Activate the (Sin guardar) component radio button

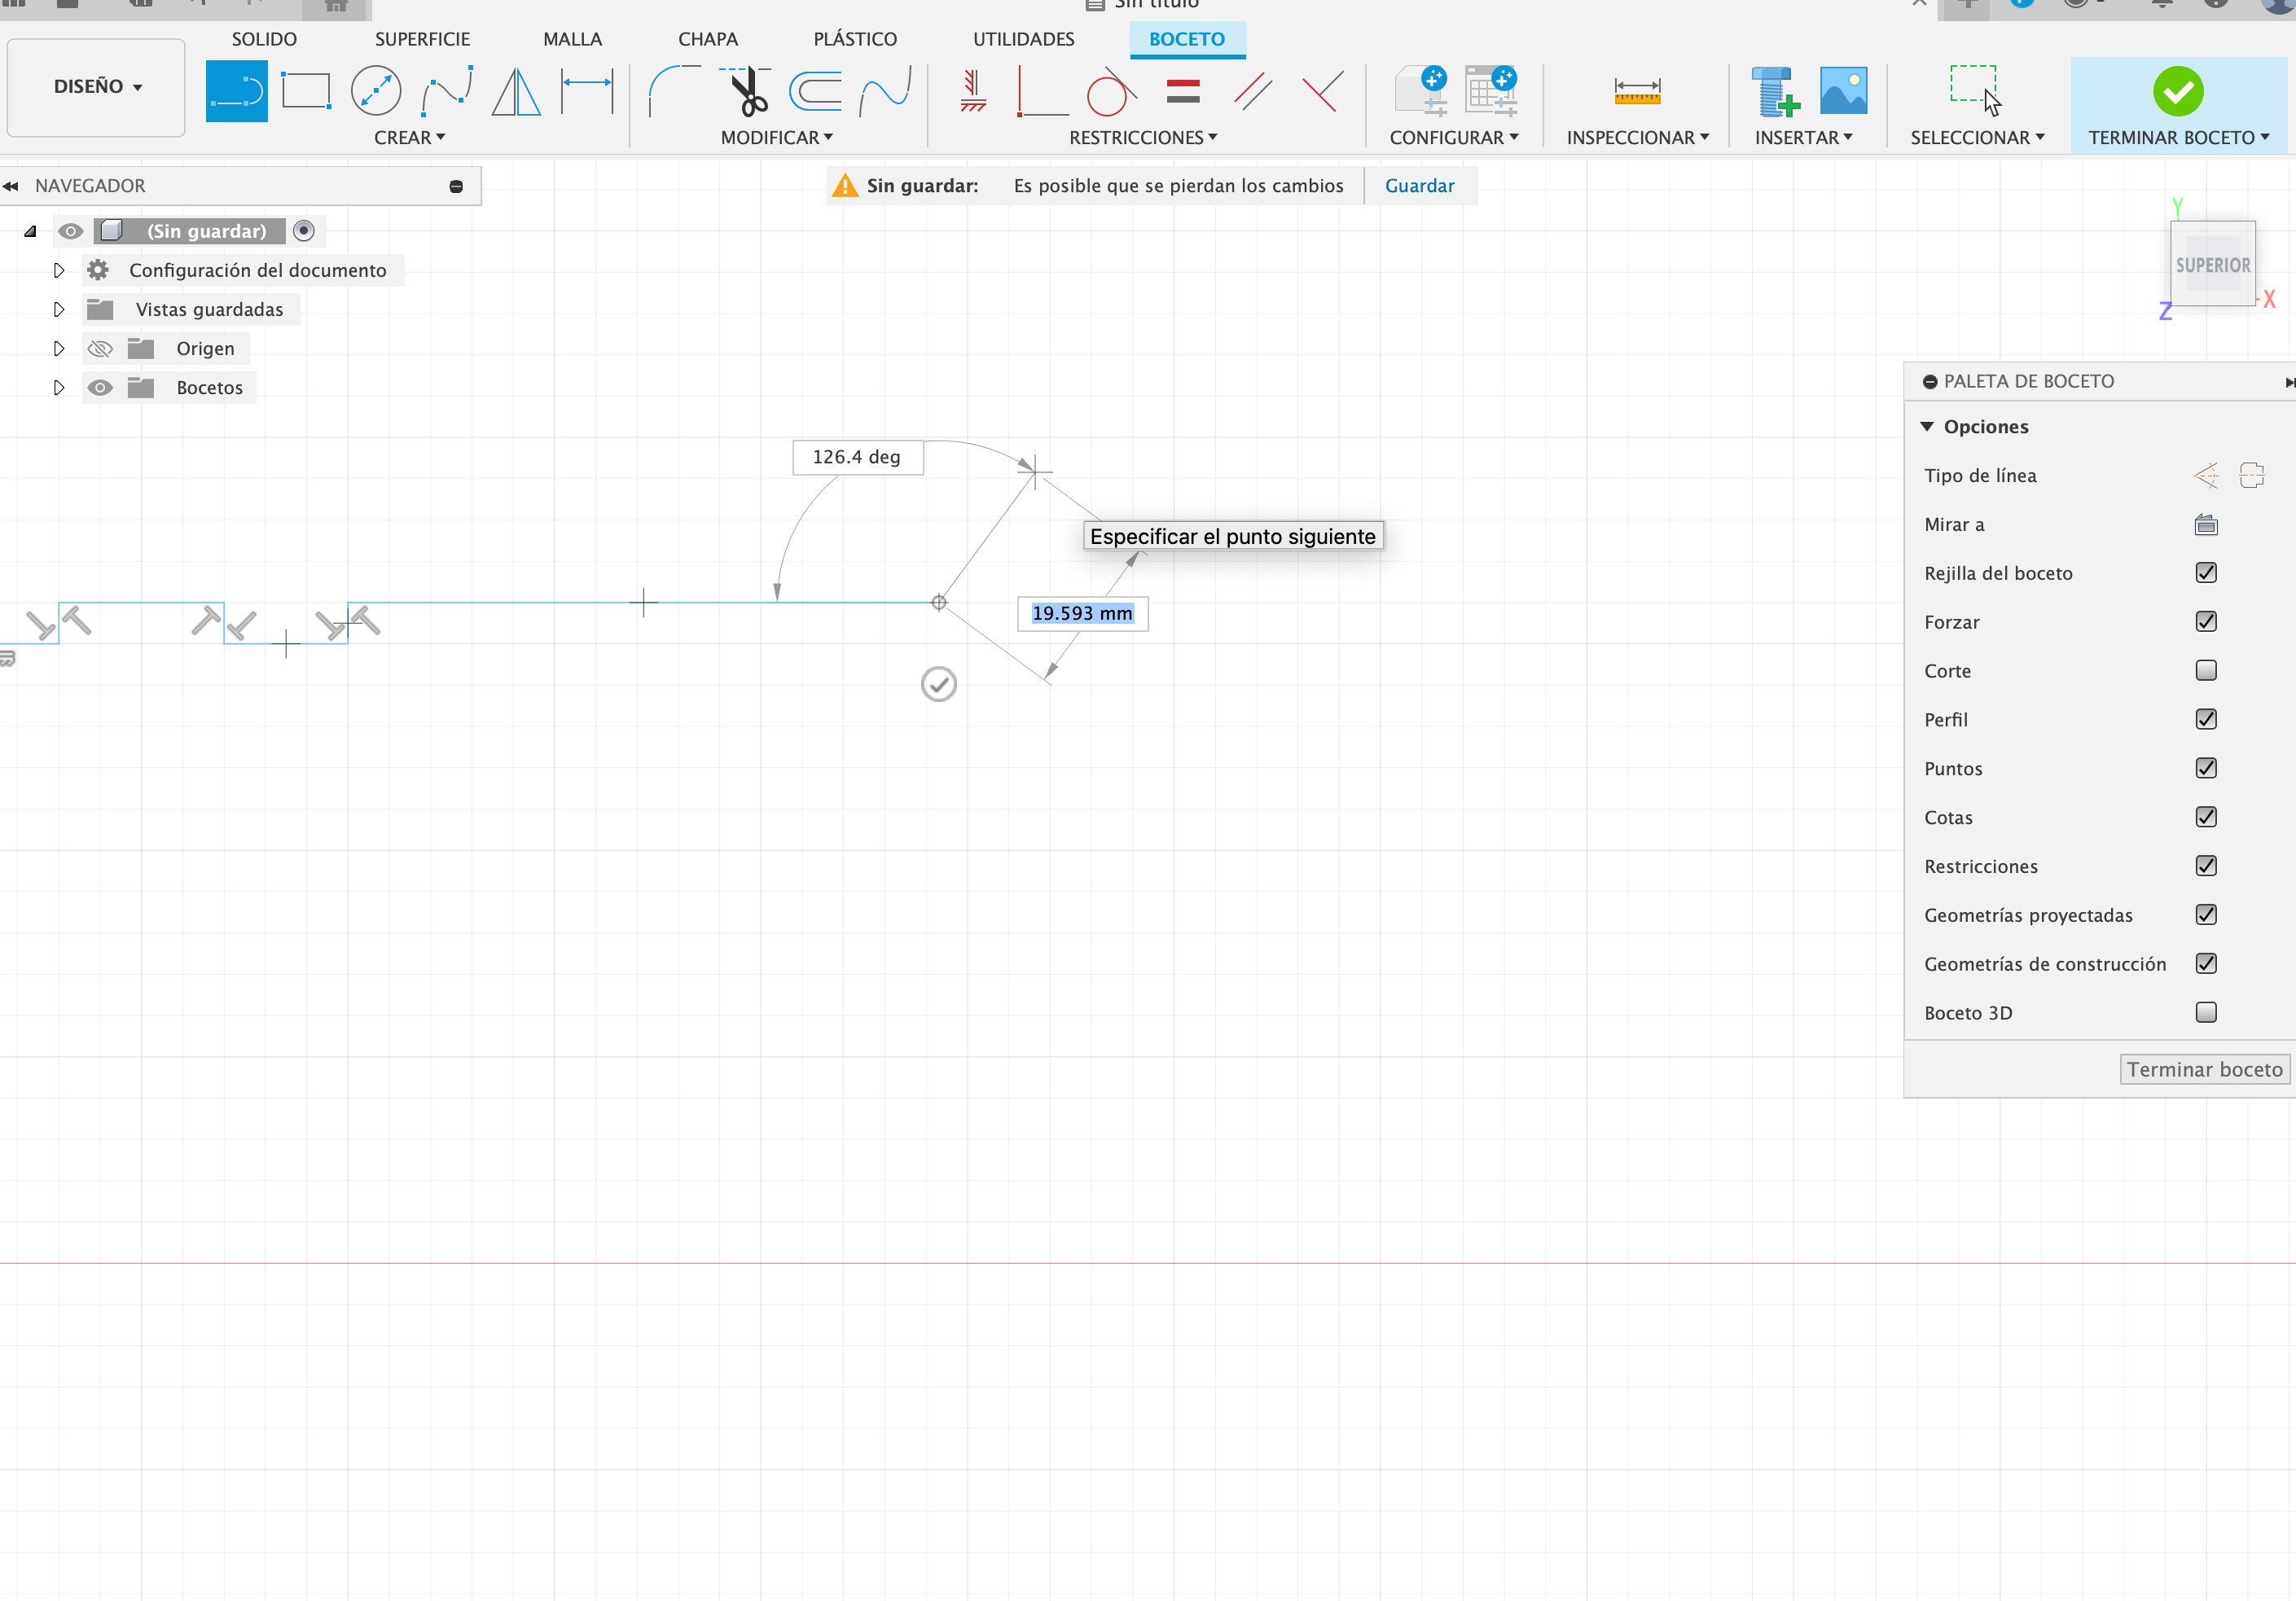(304, 231)
